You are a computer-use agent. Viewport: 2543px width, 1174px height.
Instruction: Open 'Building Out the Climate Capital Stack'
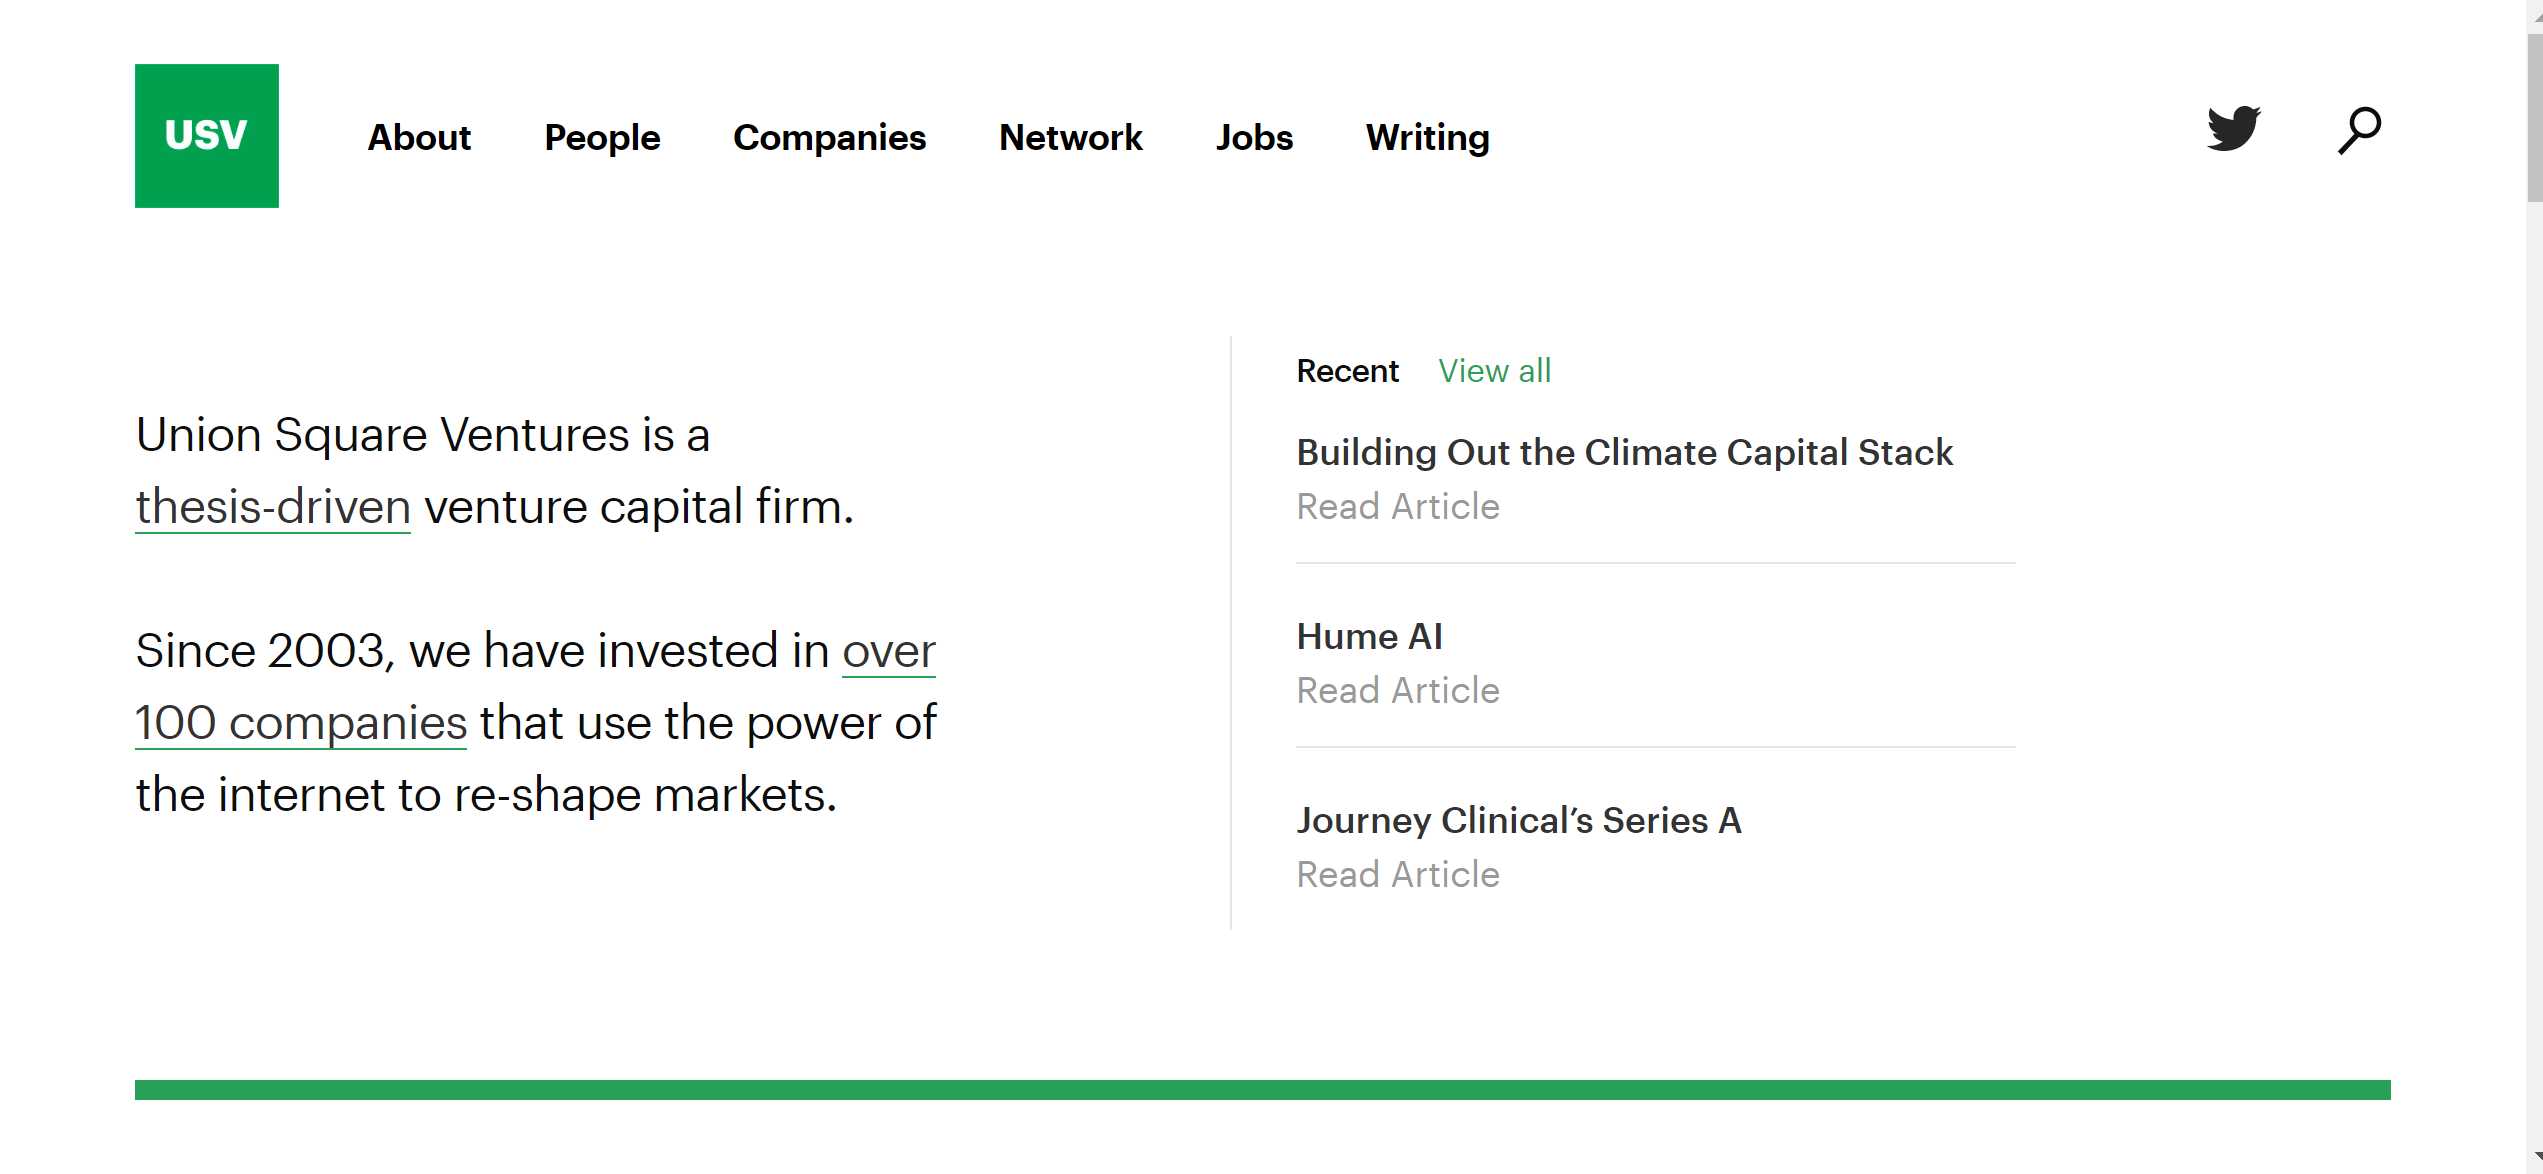click(x=1624, y=452)
